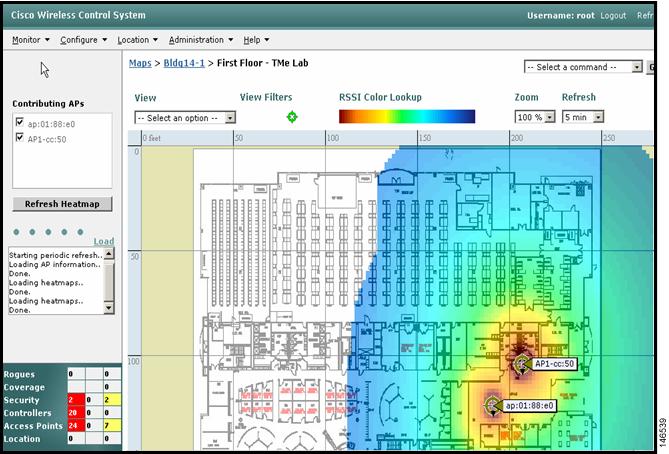This screenshot has height=454, width=669.
Task: Click the log box scroll down arrow
Action: click(109, 308)
